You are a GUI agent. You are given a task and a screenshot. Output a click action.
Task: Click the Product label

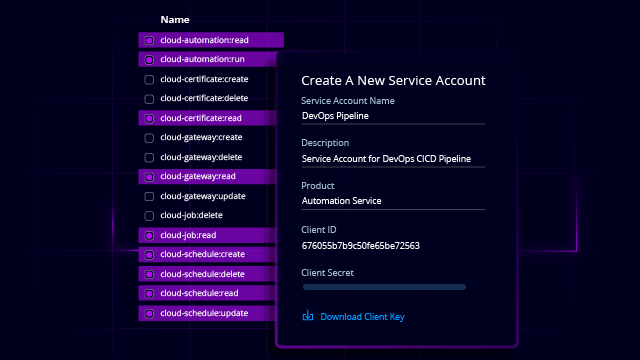318,186
